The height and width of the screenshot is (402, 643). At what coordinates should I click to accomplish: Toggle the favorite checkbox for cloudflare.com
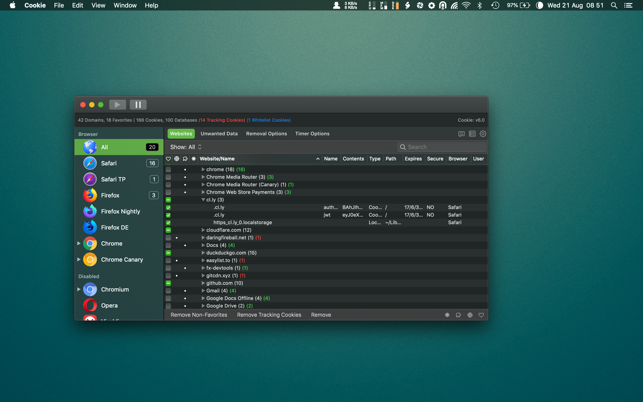(x=168, y=230)
